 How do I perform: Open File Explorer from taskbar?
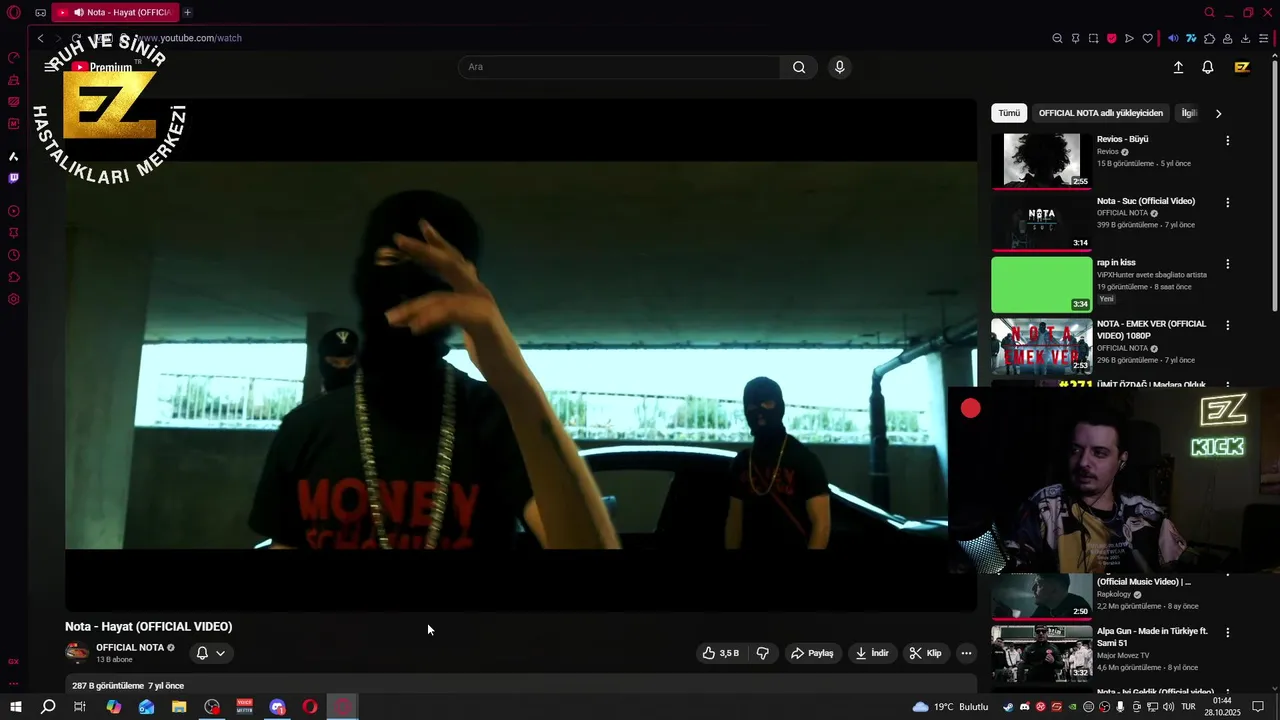[179, 707]
